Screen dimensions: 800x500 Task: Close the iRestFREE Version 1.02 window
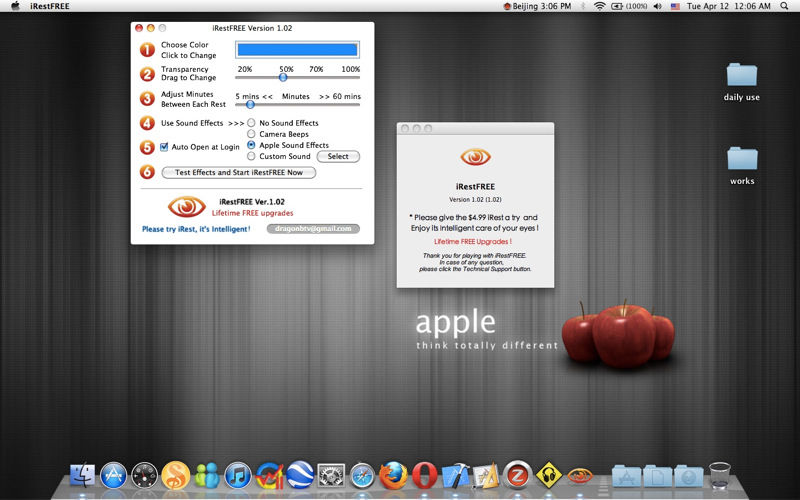coord(139,28)
